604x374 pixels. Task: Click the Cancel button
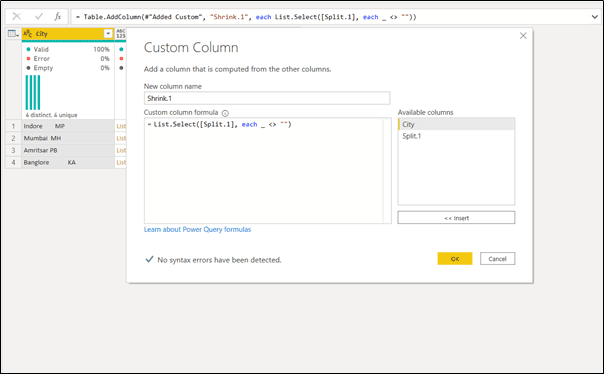pyautogui.click(x=497, y=258)
